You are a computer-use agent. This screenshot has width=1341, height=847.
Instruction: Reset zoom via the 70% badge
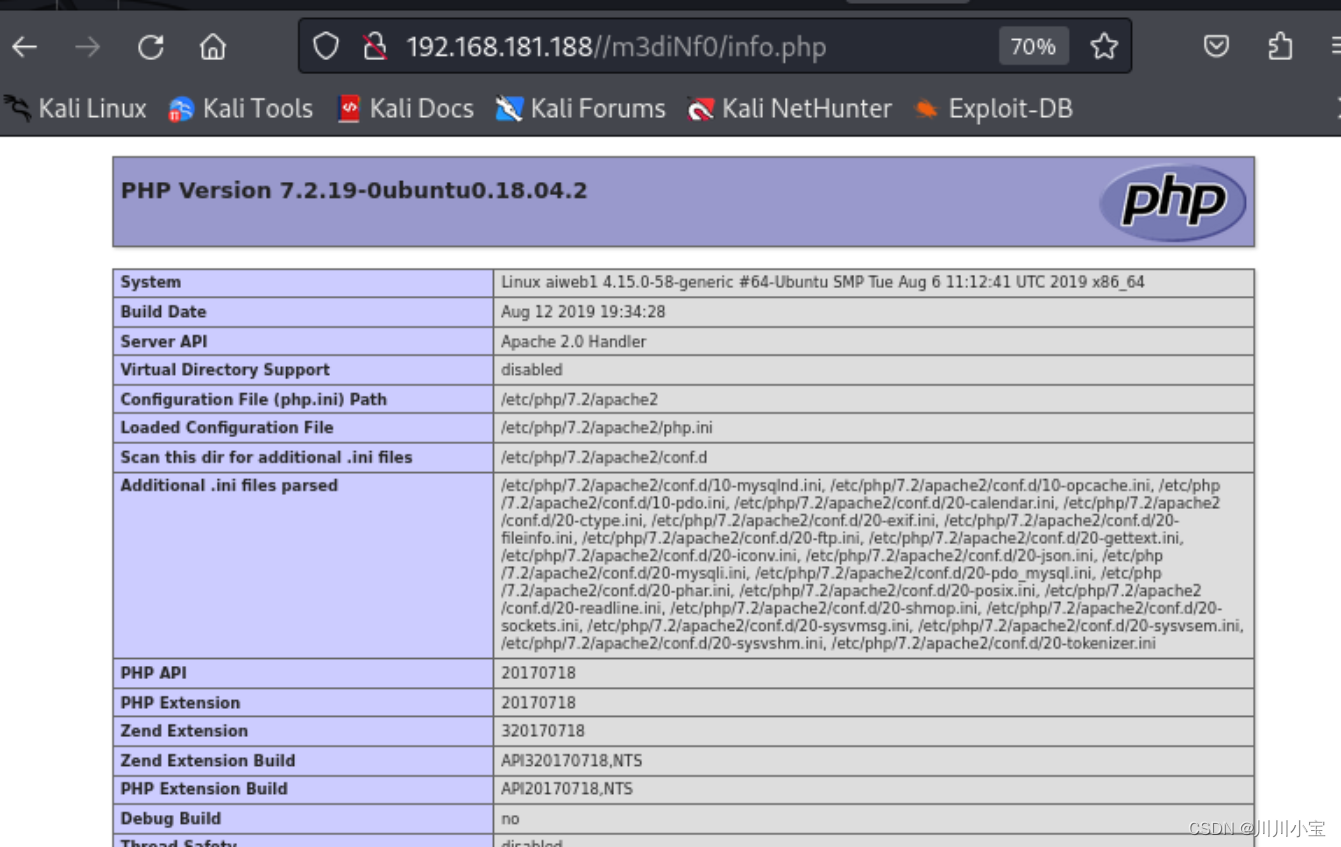click(1033, 46)
